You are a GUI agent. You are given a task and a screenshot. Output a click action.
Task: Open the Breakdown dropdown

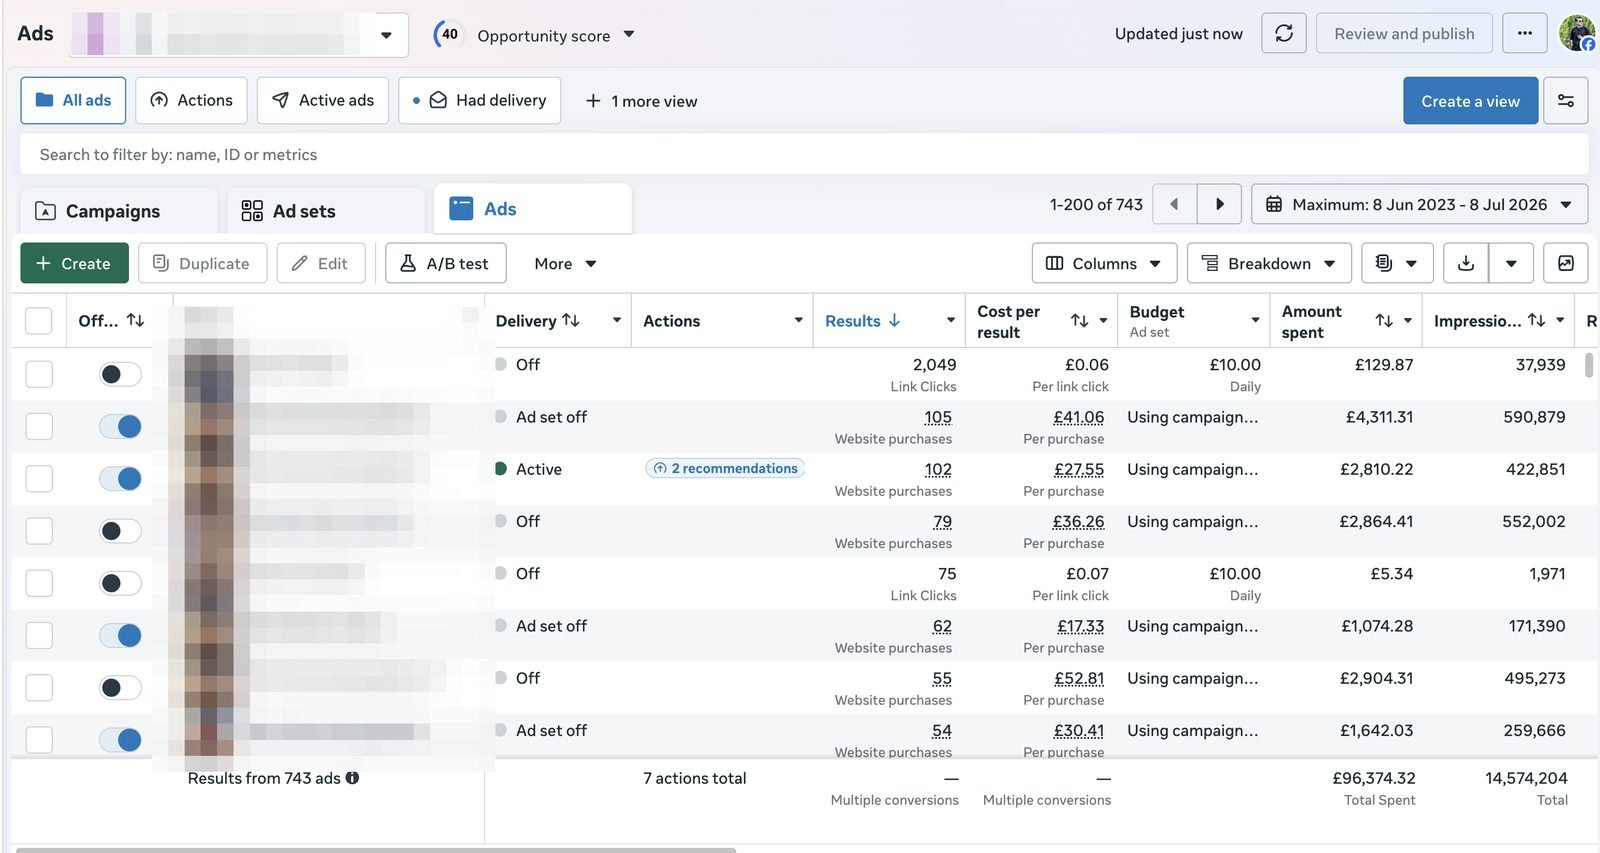[x=1269, y=263]
